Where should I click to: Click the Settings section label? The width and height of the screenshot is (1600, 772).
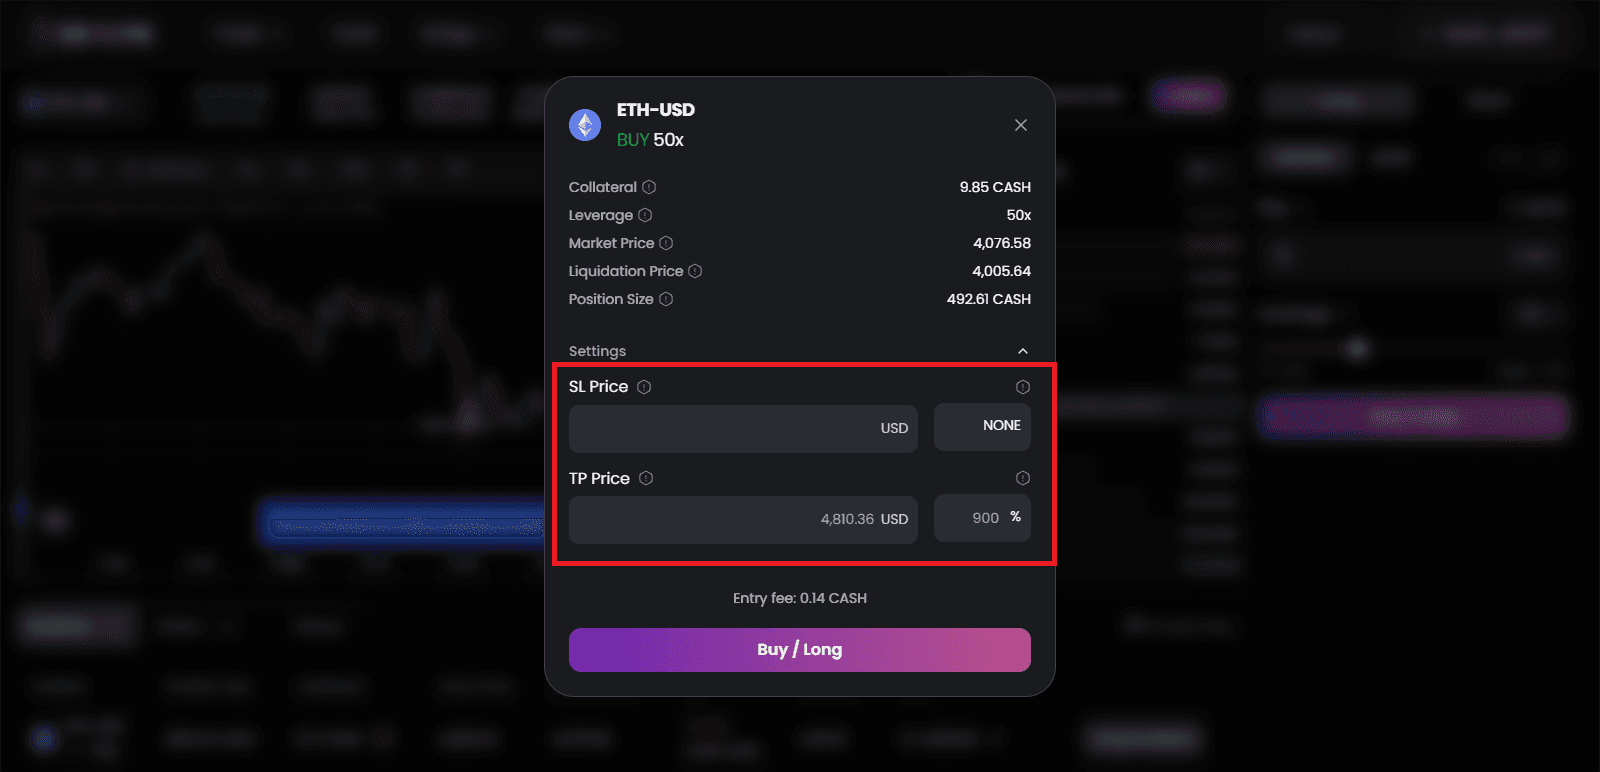tap(597, 351)
